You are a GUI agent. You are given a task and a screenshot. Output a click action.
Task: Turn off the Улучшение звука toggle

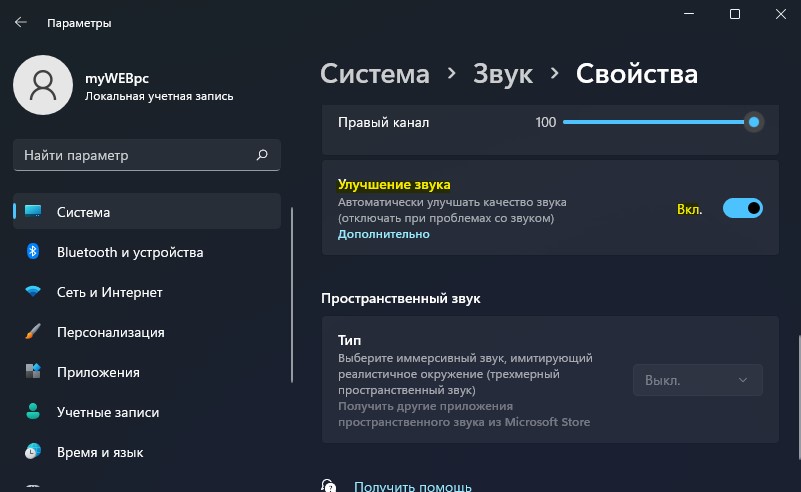coord(743,208)
